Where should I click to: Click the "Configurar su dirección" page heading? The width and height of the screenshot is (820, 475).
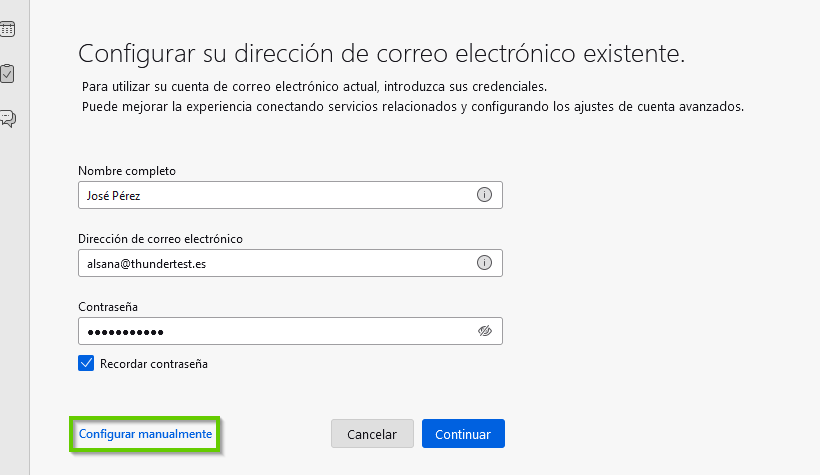click(x=381, y=53)
